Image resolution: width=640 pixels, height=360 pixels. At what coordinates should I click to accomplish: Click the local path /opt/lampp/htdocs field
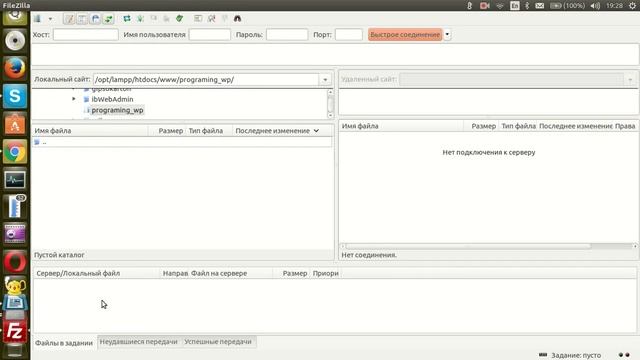206,80
